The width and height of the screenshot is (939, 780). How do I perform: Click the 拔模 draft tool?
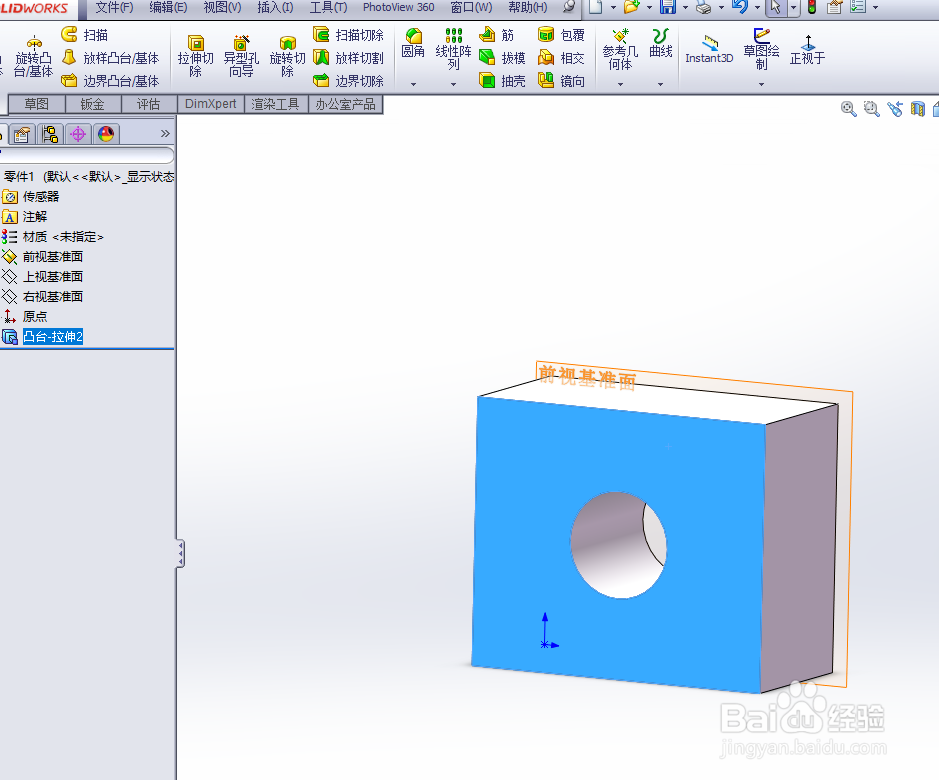[502, 58]
